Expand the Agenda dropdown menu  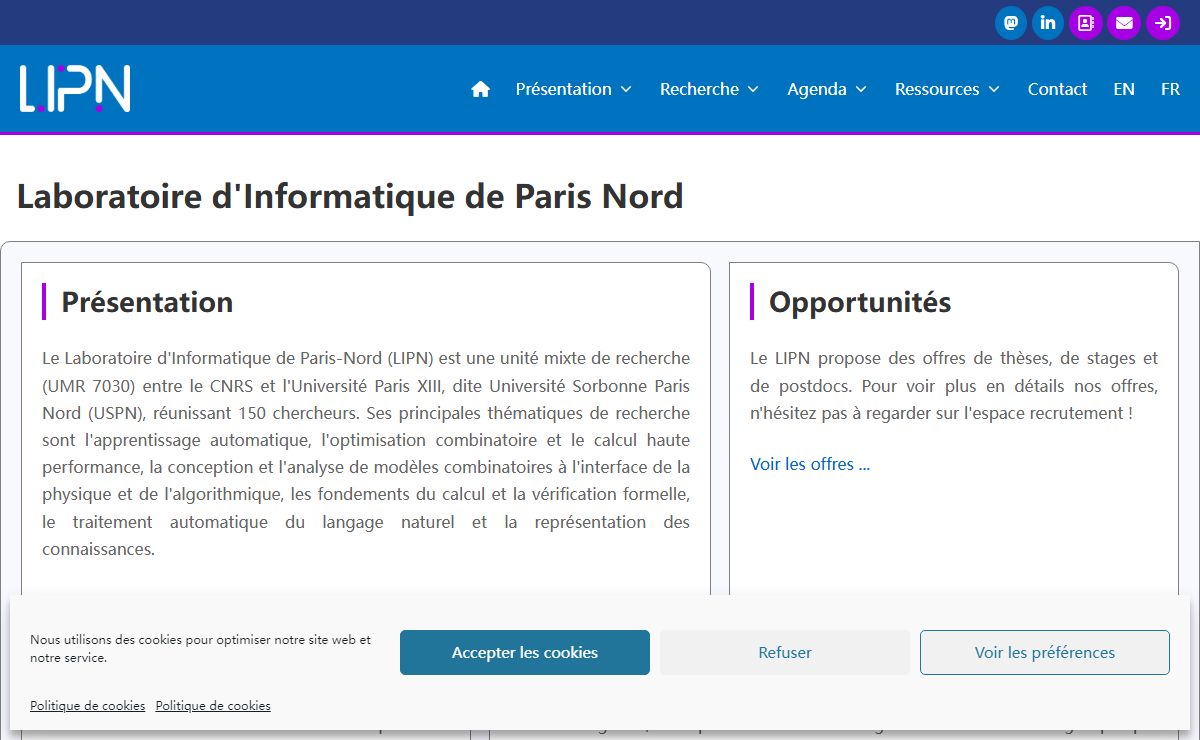tap(826, 89)
